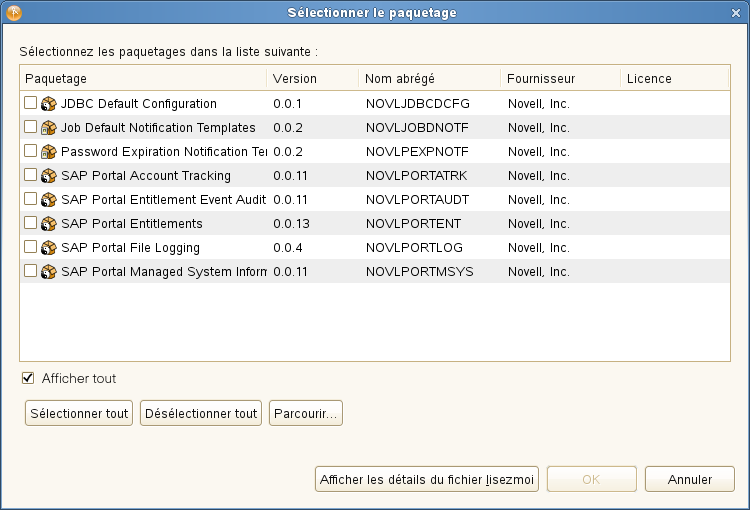Open the Parcourir... file browser
This screenshot has height=510, width=750.
coord(306,413)
